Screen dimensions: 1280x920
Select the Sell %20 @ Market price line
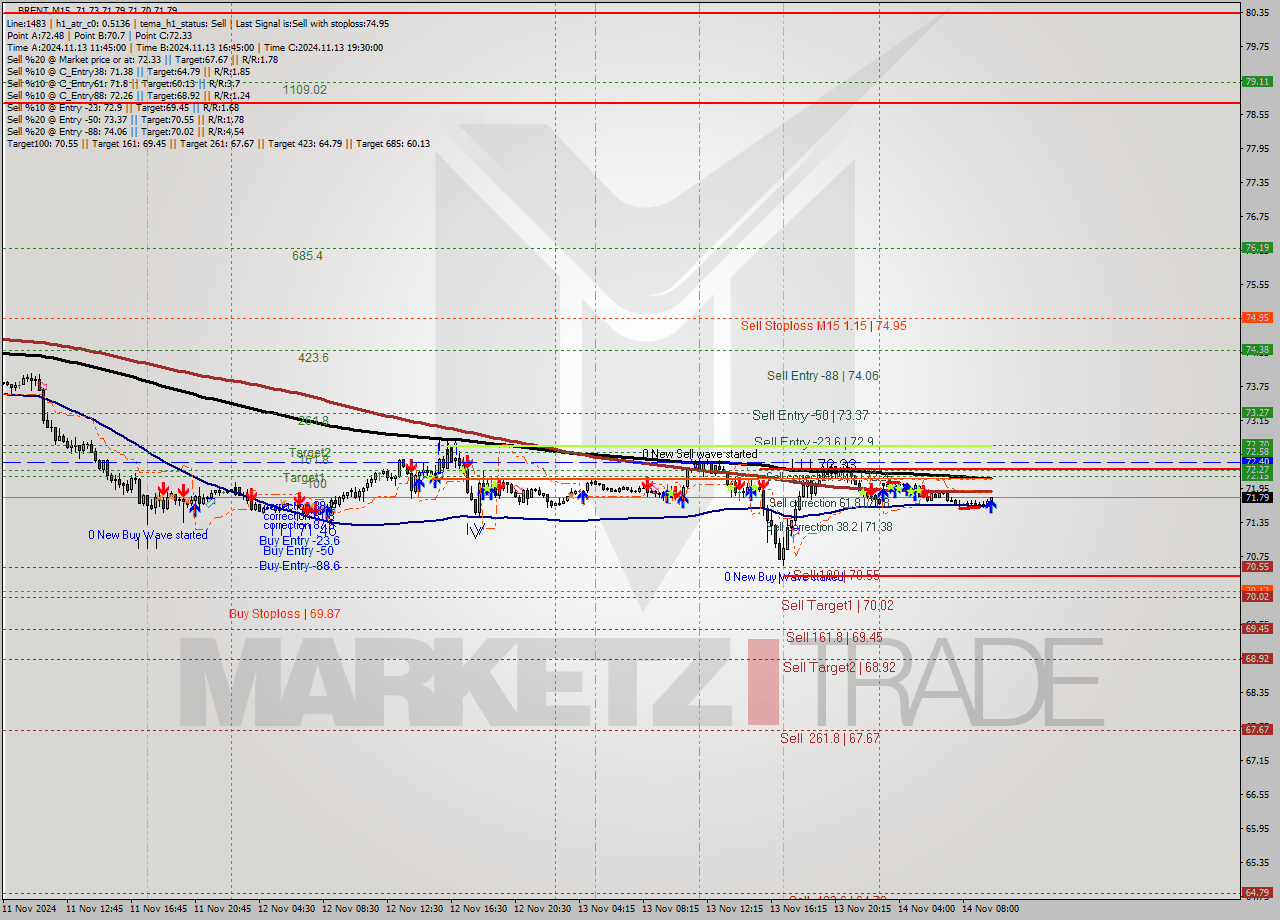click(142, 59)
